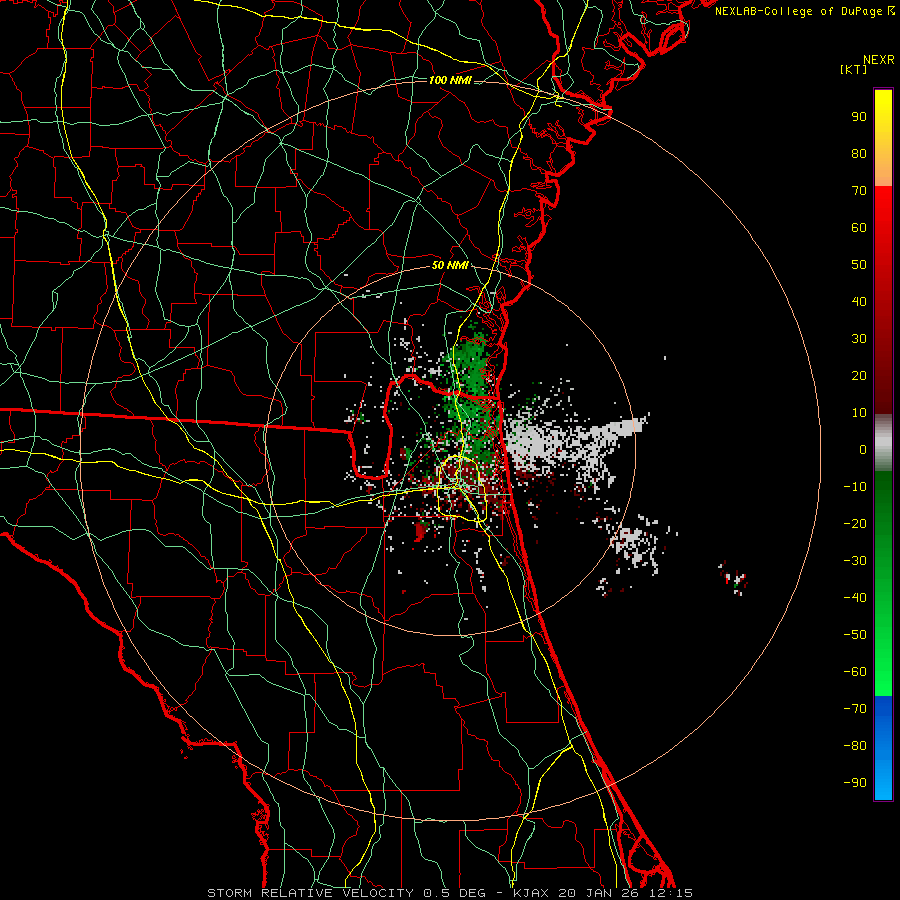Click the -60 value on velocity scale

point(855,672)
